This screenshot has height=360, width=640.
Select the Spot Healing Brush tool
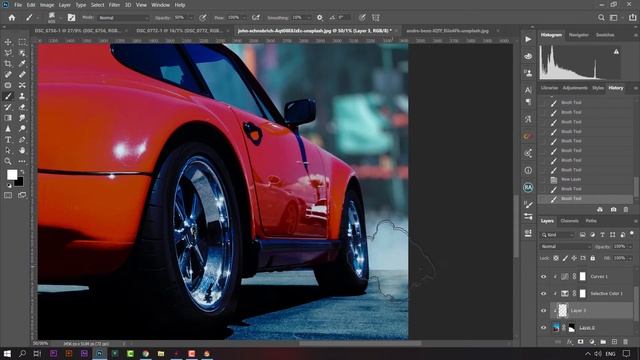tap(8, 74)
